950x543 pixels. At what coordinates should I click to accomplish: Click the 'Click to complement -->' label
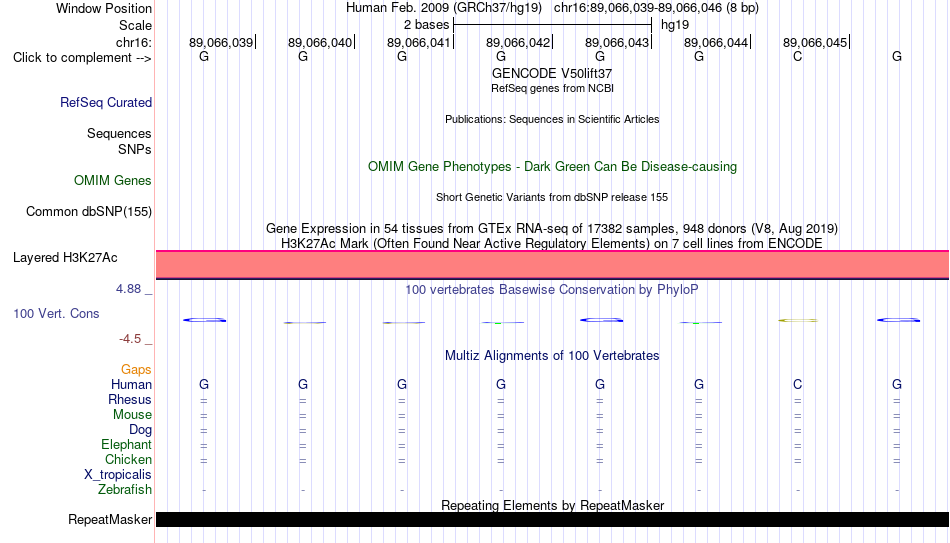(x=82, y=58)
